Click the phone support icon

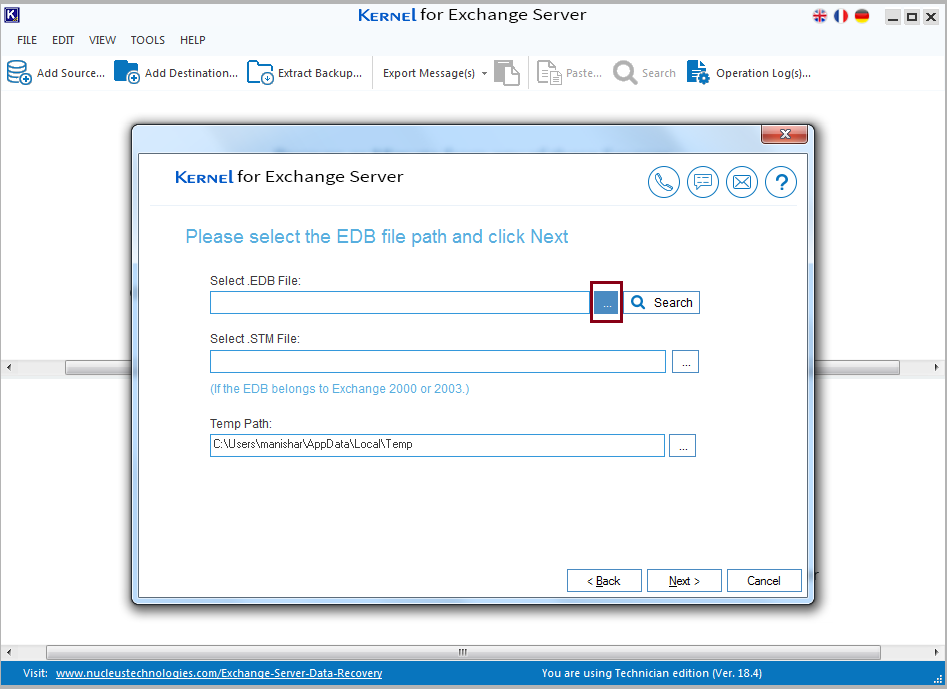(x=664, y=182)
